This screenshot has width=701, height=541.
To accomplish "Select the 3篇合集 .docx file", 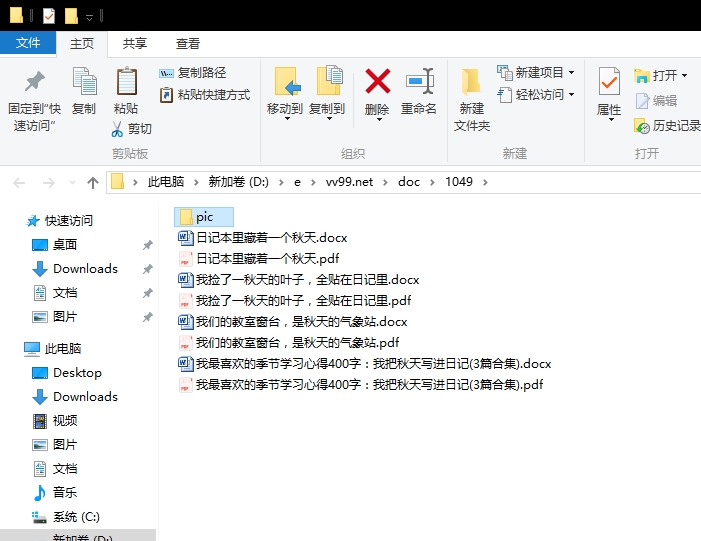I will (x=364, y=363).
